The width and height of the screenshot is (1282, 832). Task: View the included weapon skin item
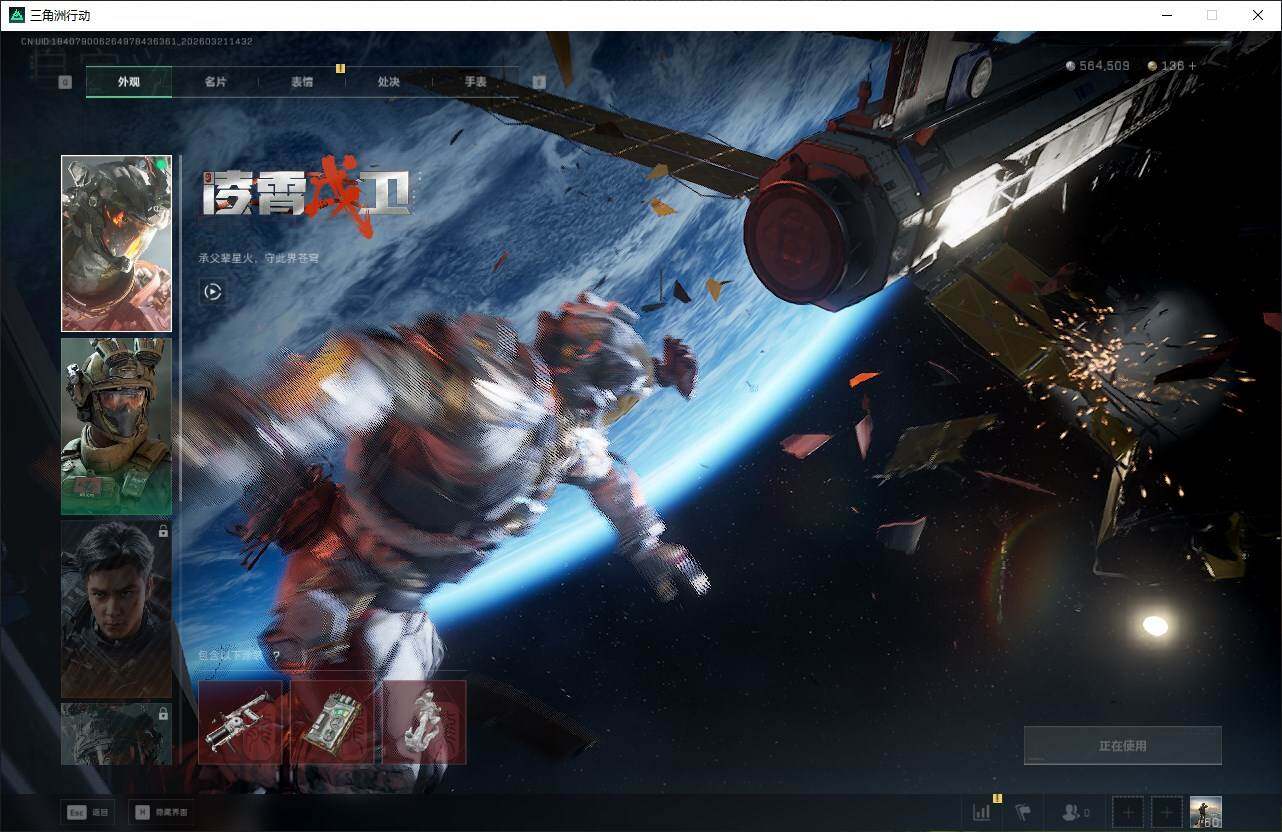[241, 722]
